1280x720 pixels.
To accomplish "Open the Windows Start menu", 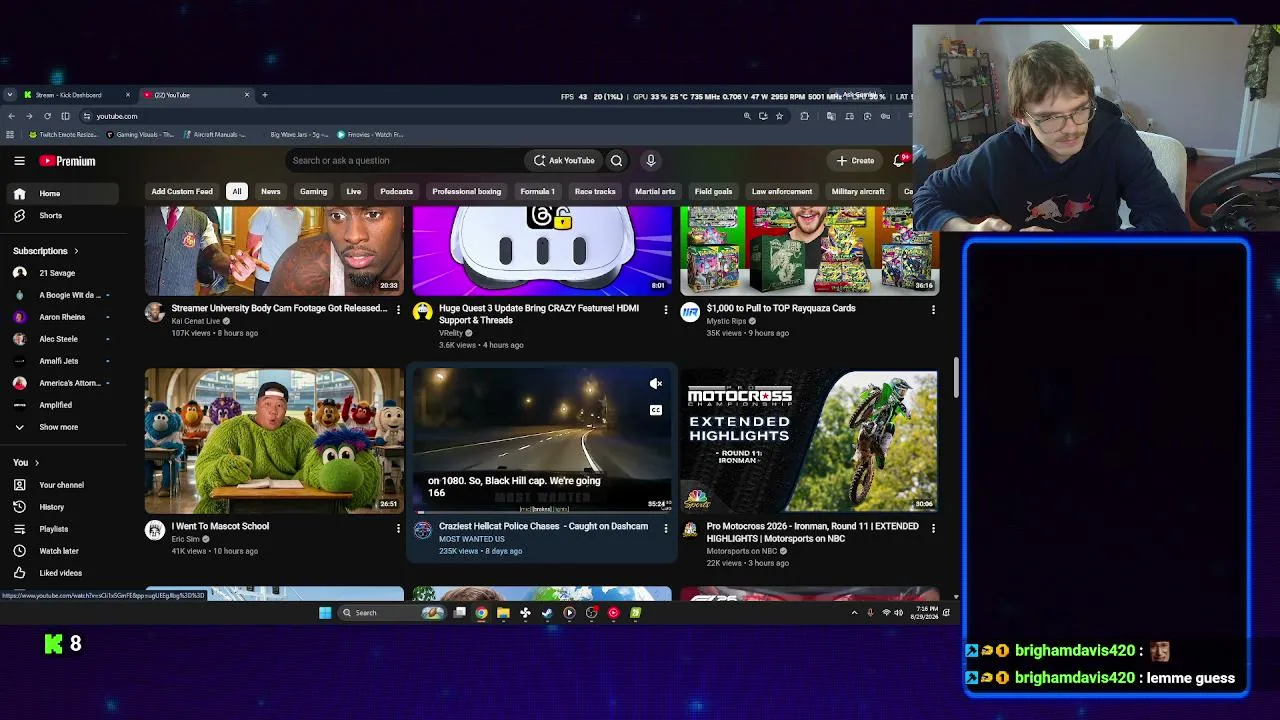I will [325, 613].
